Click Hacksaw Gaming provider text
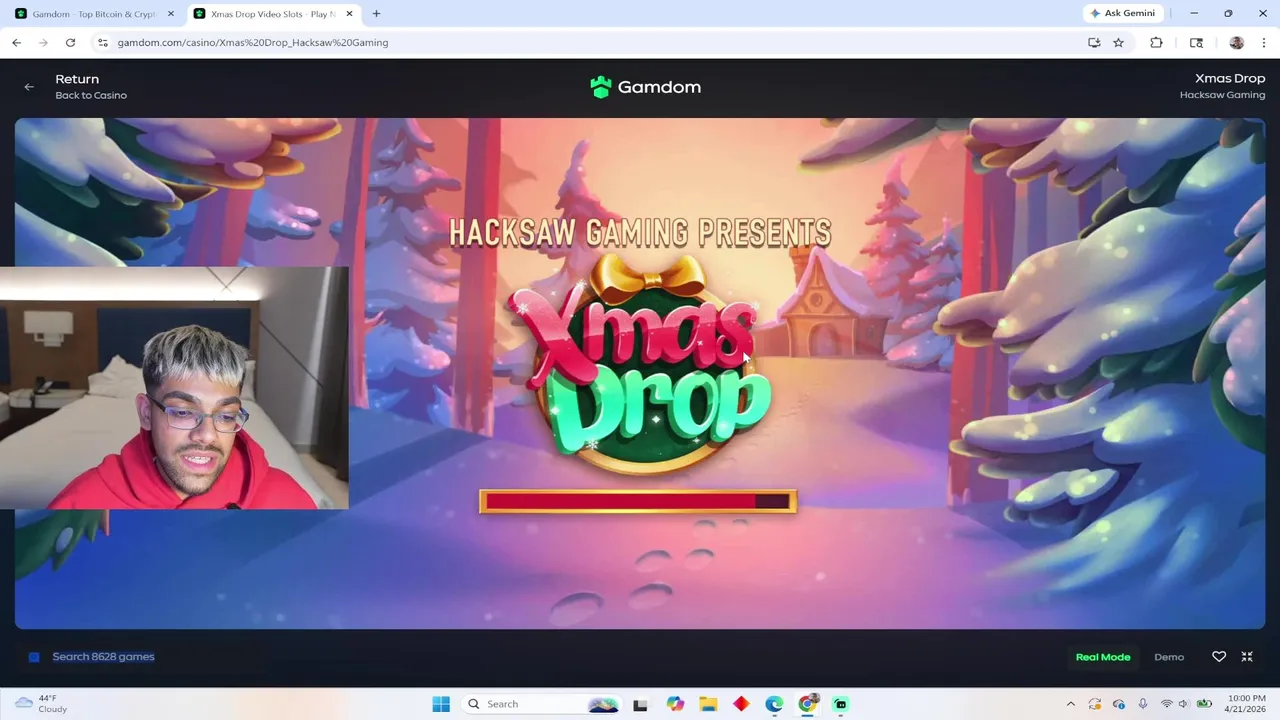Screen dimensions: 1280x720 [x=1222, y=95]
